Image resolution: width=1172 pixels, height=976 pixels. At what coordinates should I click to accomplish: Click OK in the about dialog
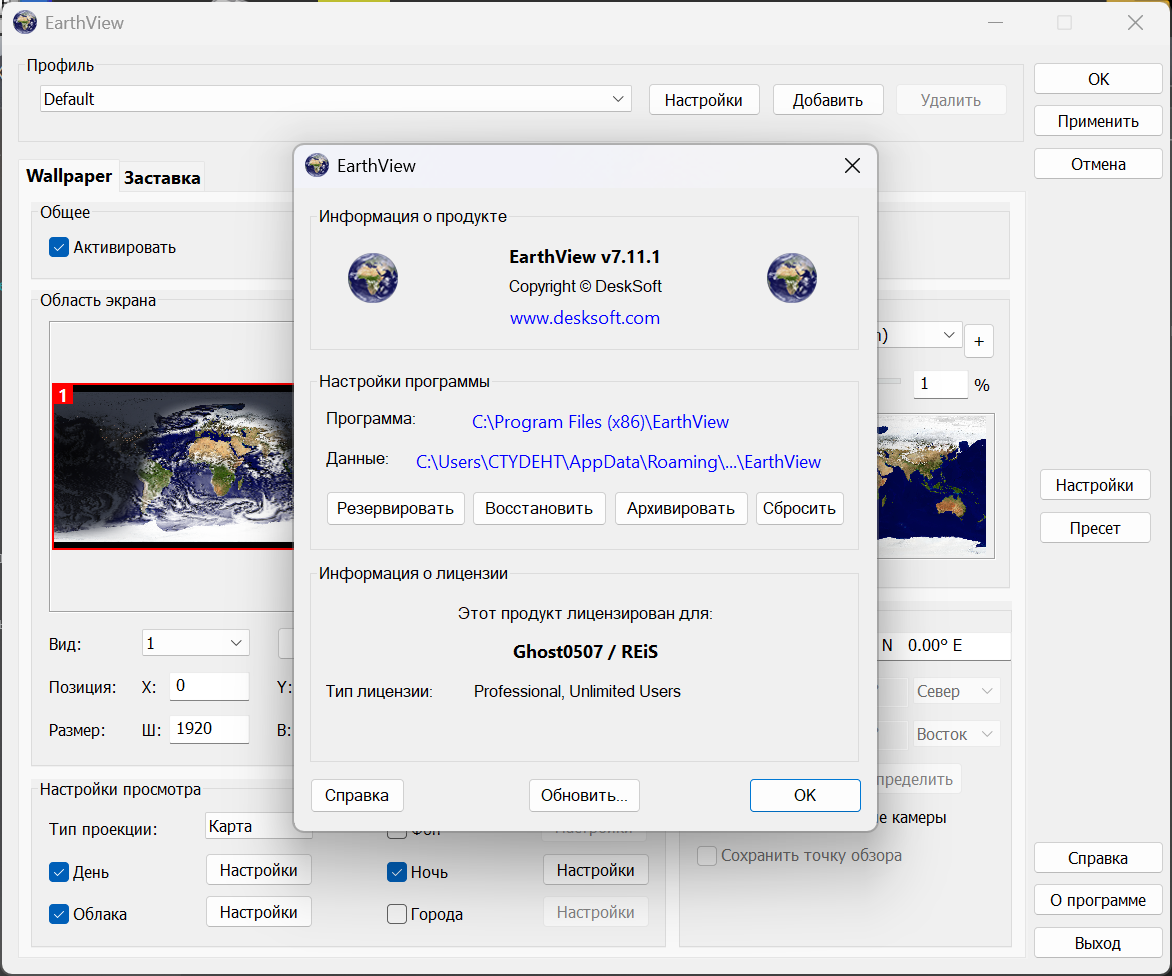(x=805, y=795)
